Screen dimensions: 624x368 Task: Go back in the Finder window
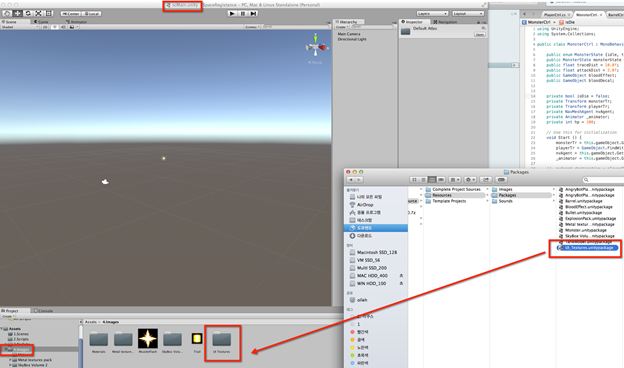coord(351,180)
